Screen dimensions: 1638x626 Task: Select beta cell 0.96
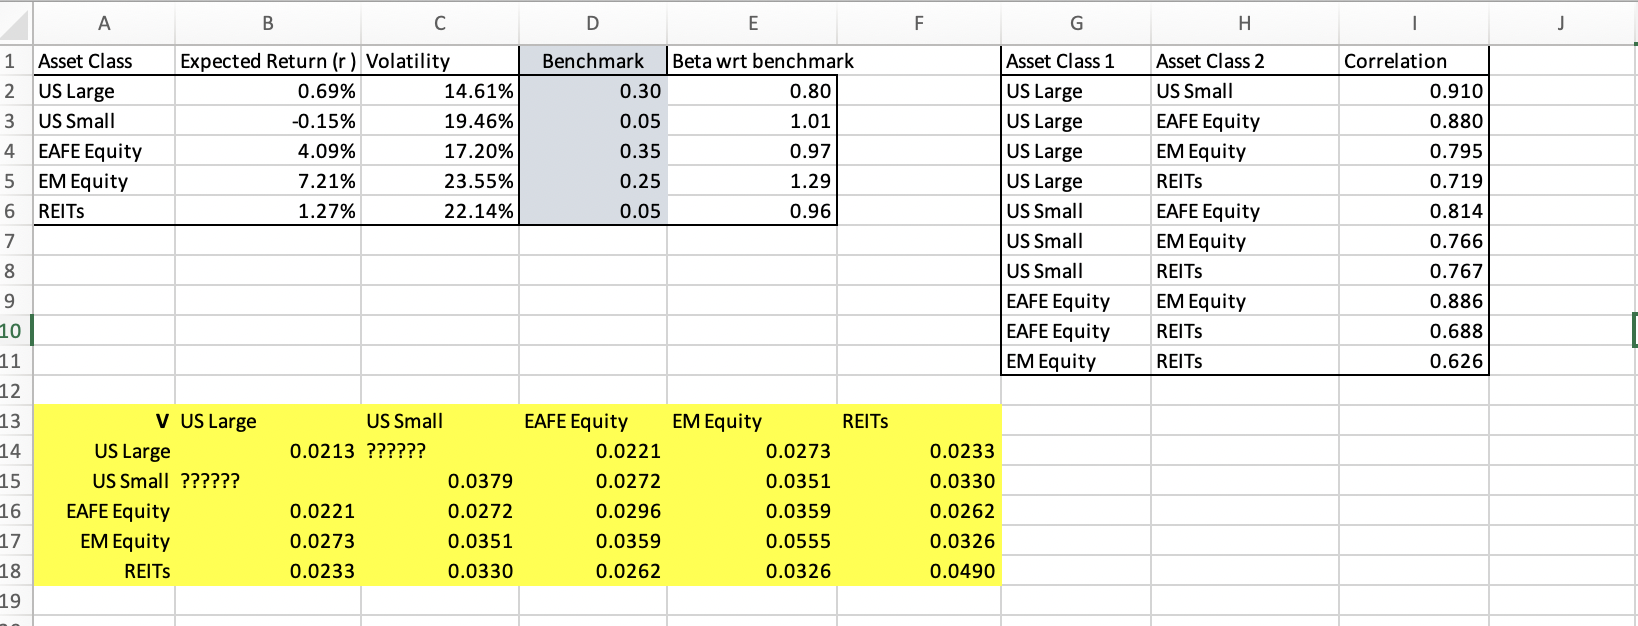click(x=753, y=211)
